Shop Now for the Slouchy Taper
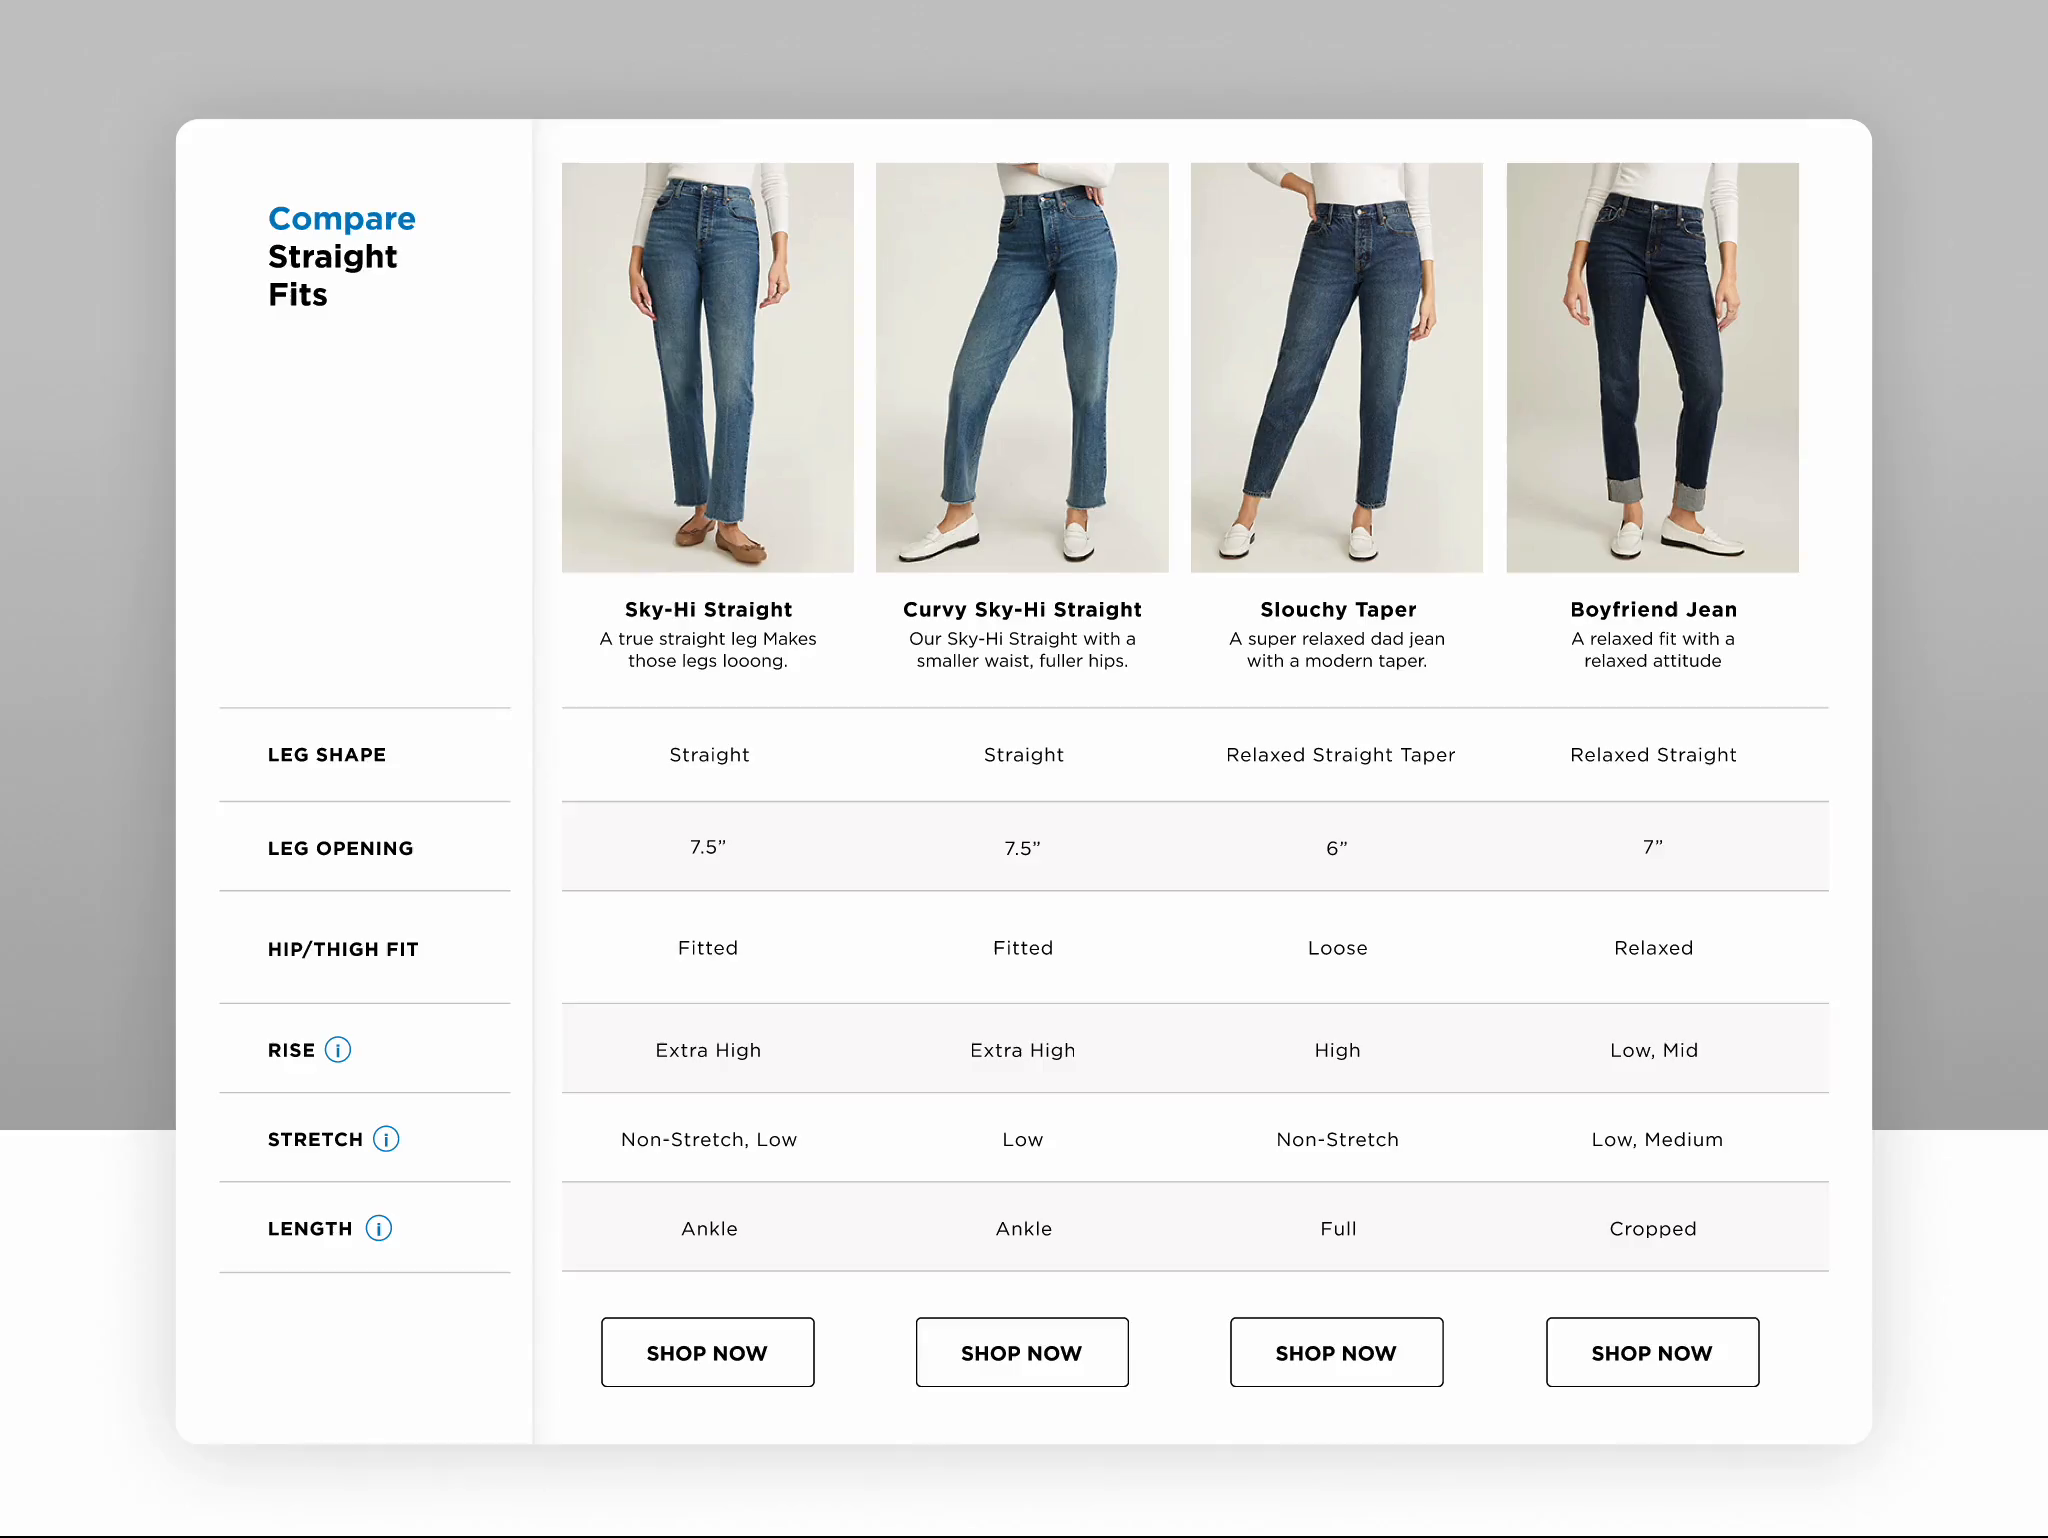 point(1336,1352)
